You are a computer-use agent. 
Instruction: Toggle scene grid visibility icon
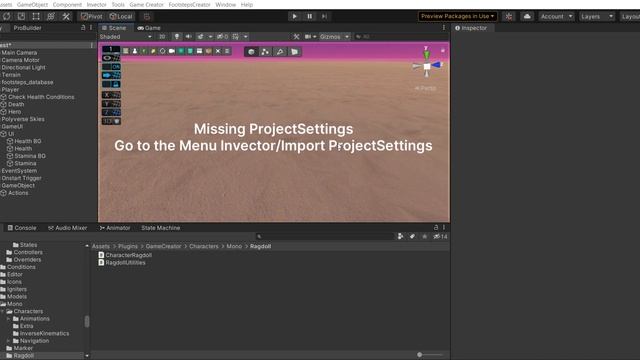pos(236,37)
